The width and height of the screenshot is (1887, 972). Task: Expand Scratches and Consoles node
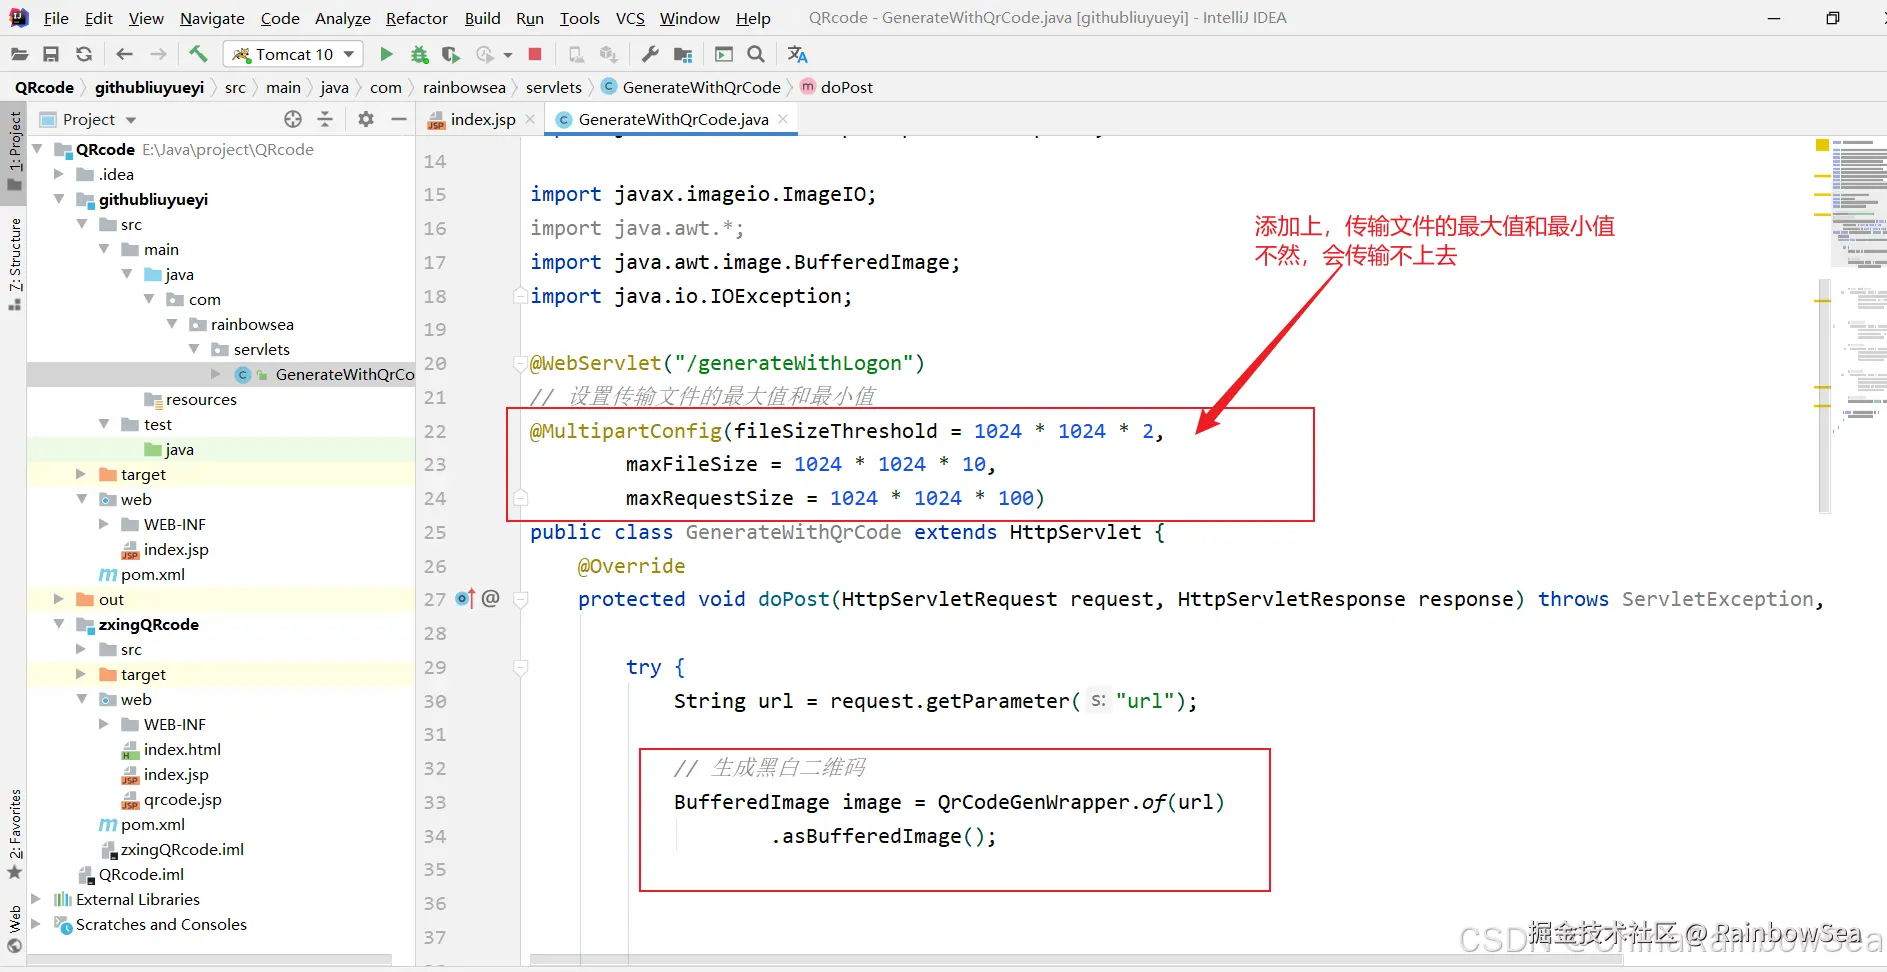pyautogui.click(x=36, y=924)
